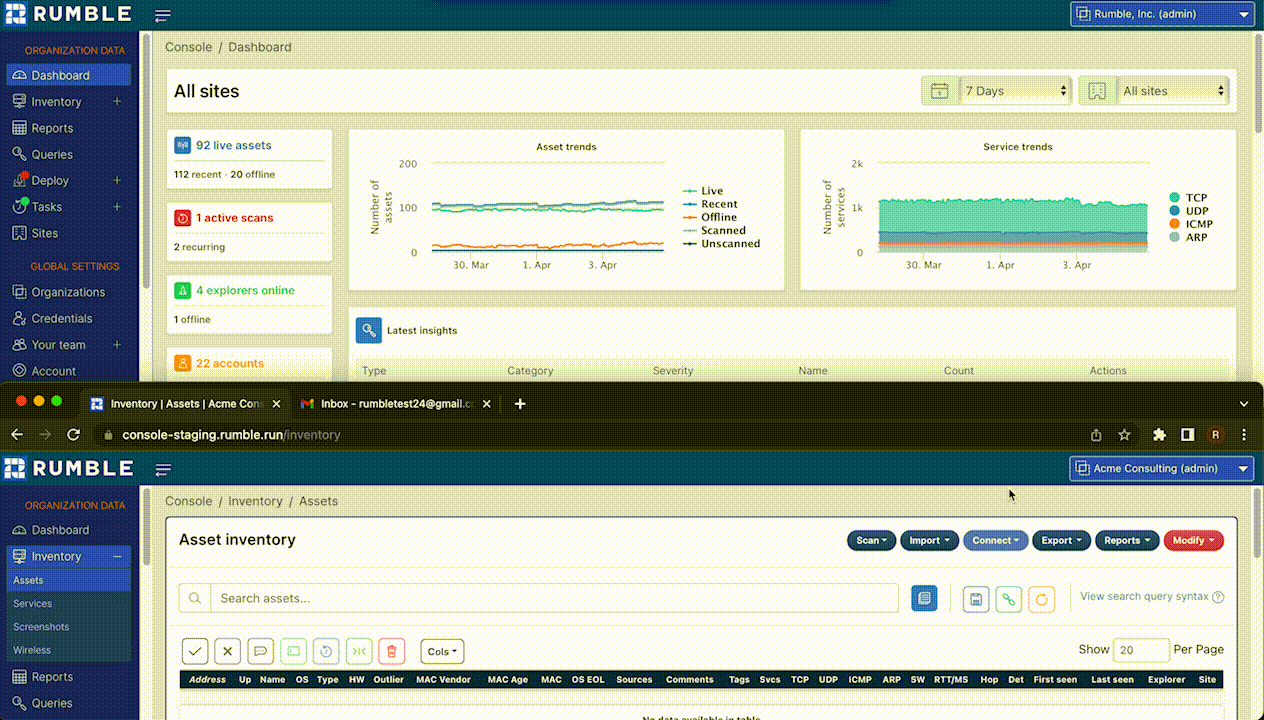Open the Cols column selector dropdown

point(442,651)
